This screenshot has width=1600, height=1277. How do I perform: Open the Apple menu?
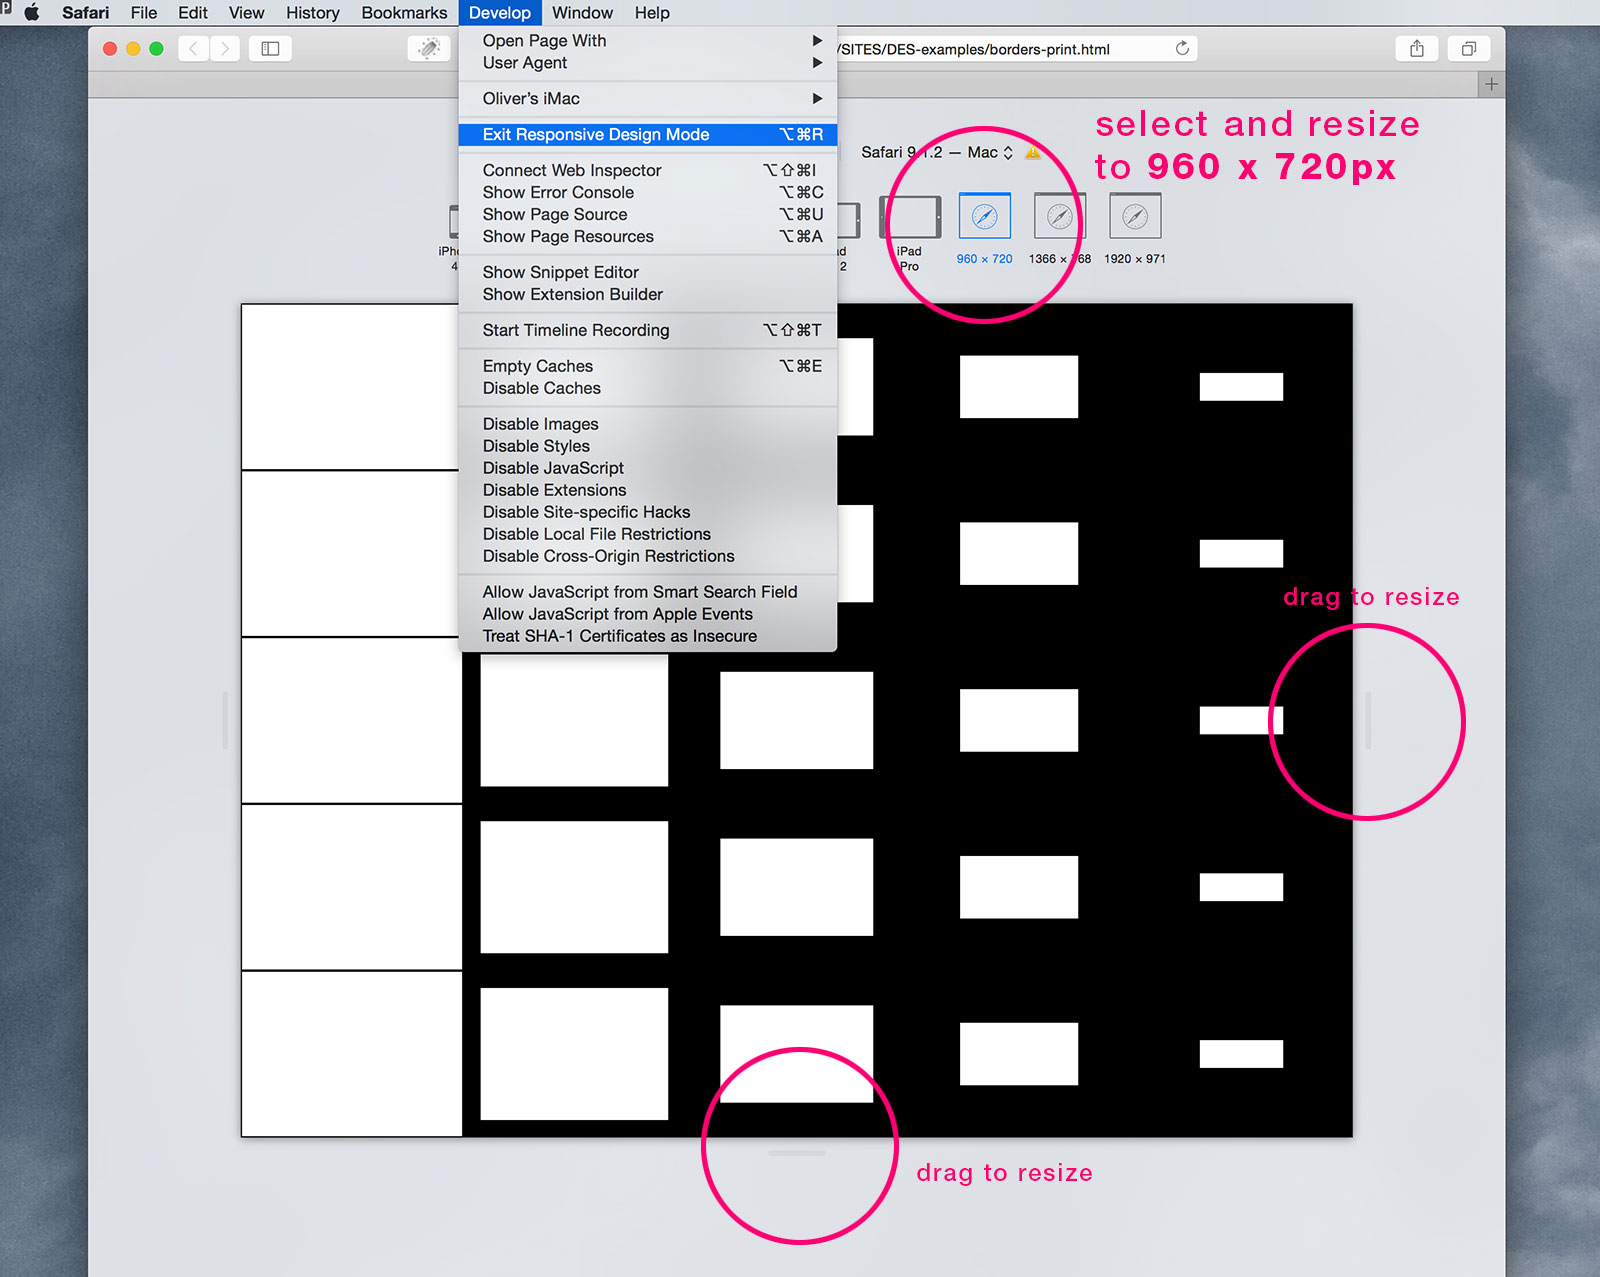click(x=32, y=13)
